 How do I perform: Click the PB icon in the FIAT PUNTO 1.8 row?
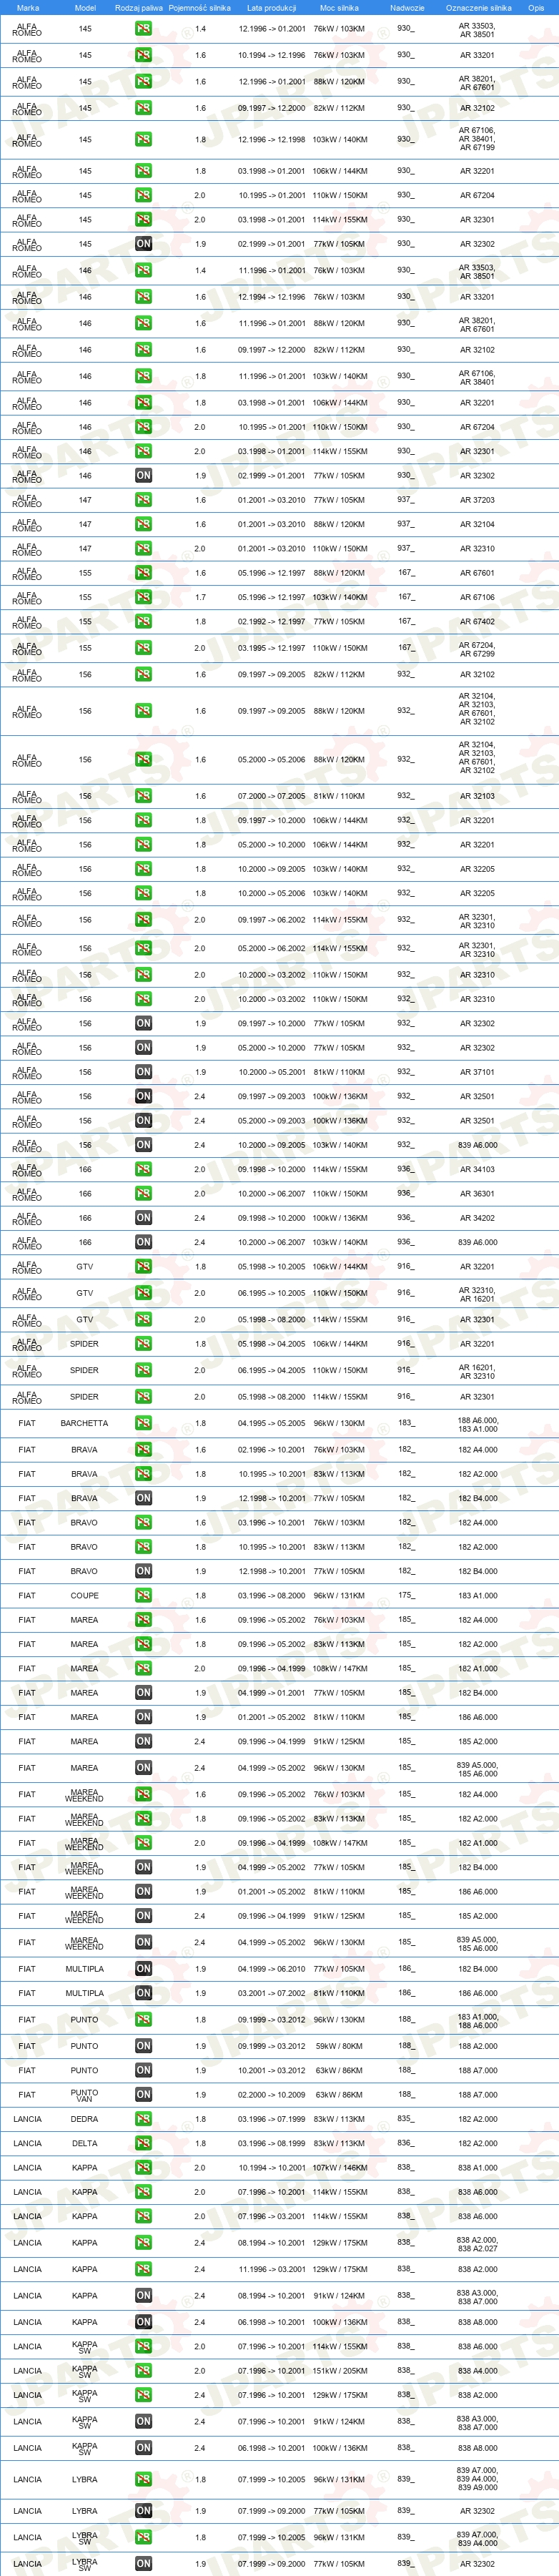143,2020
